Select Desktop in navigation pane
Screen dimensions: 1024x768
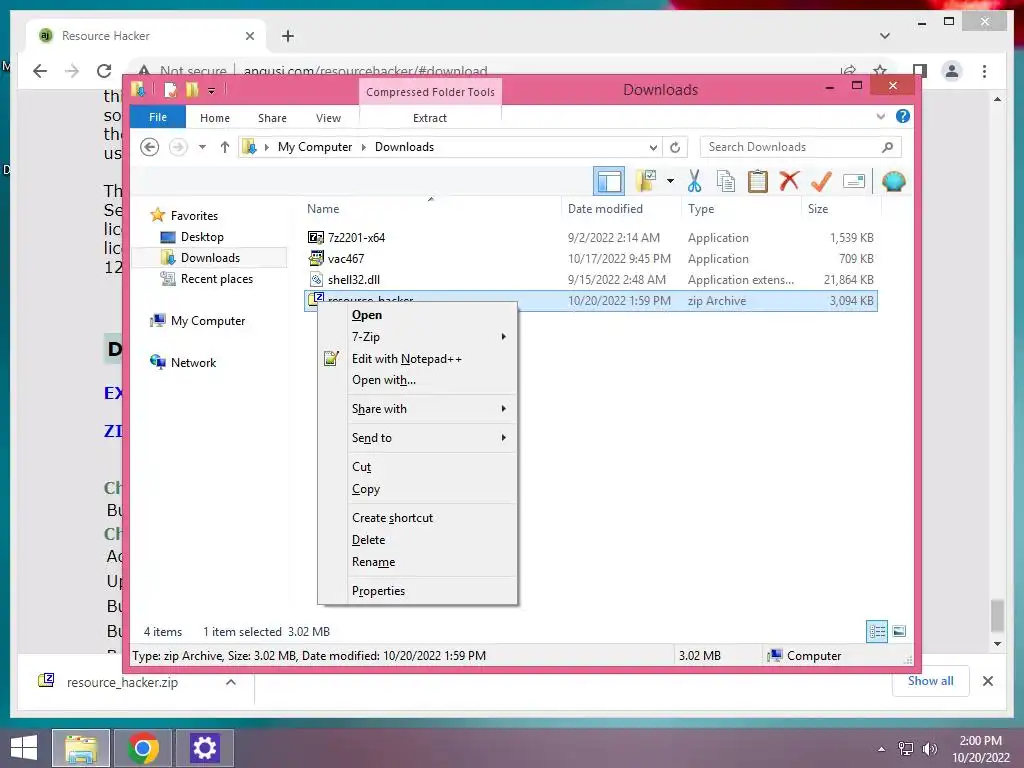pos(202,237)
